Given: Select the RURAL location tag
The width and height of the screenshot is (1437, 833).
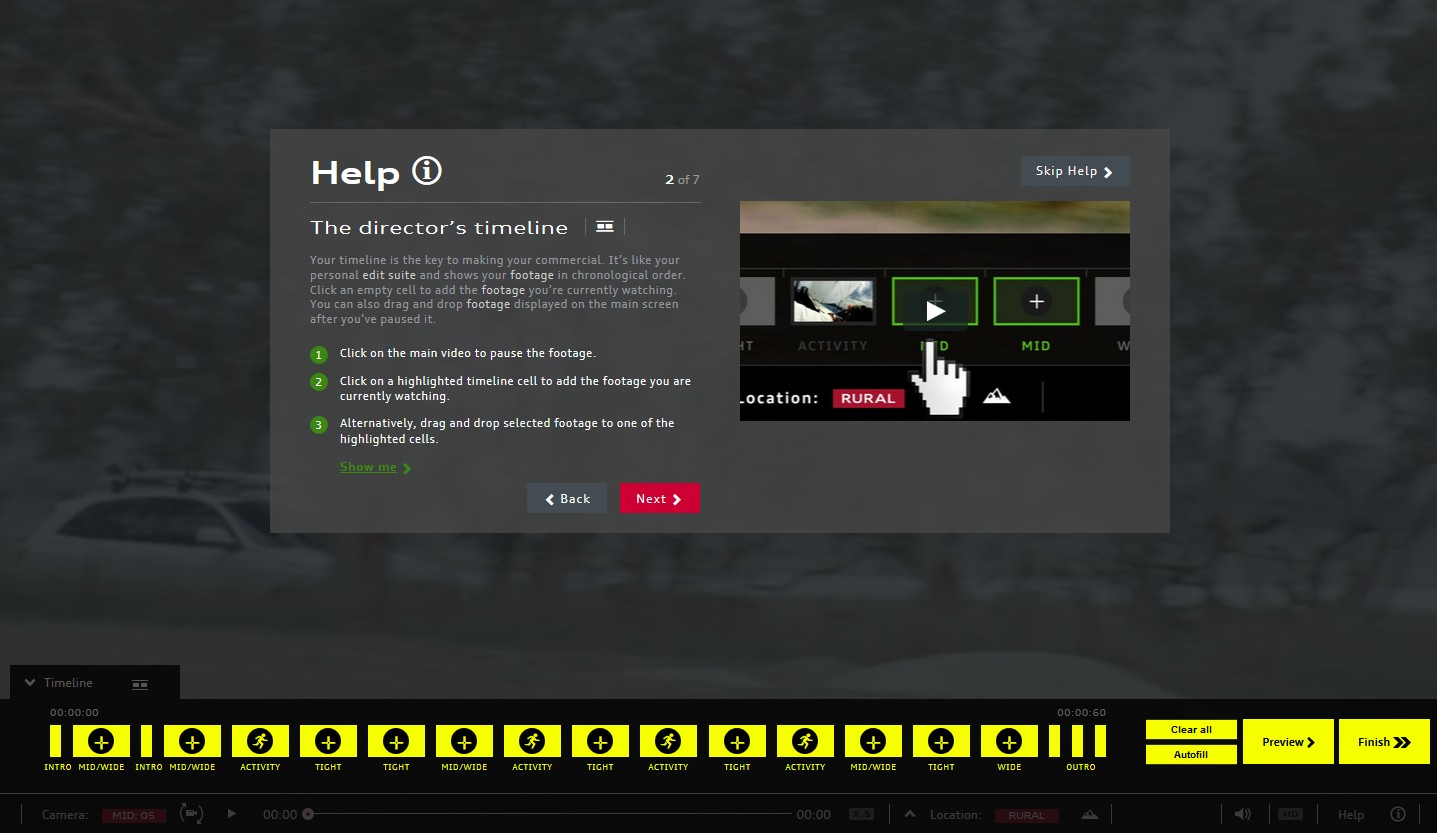Looking at the screenshot, I should (x=1026, y=815).
